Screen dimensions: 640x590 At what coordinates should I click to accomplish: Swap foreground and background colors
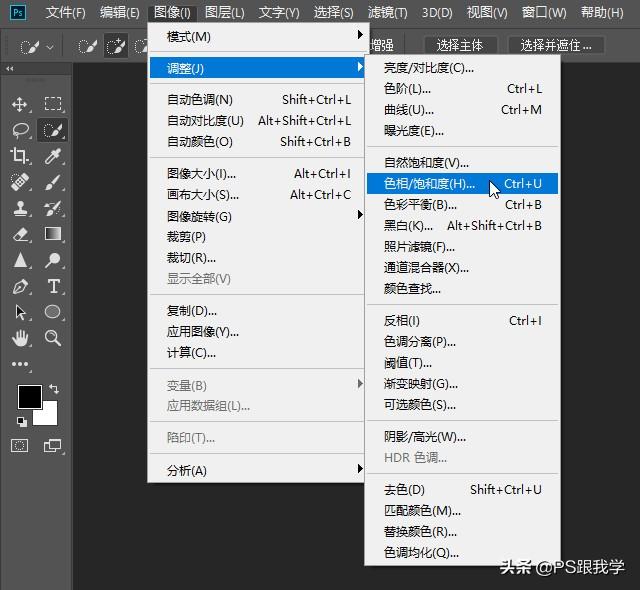click(x=54, y=389)
